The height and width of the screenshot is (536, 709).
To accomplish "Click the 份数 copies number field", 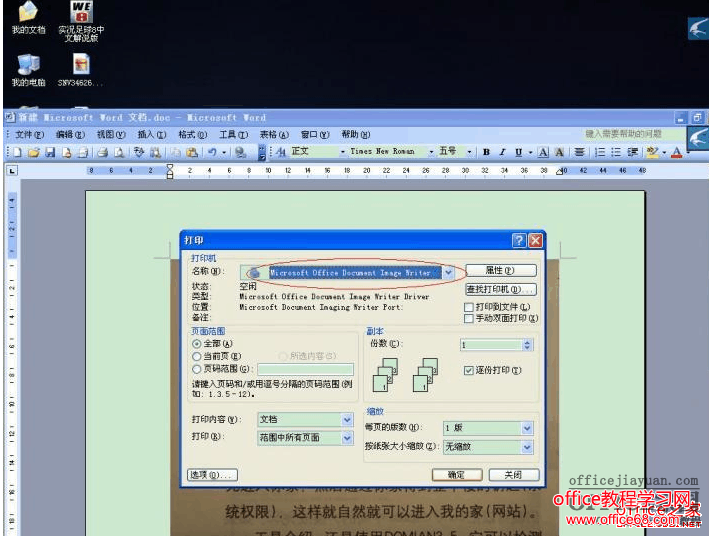I will coord(492,345).
